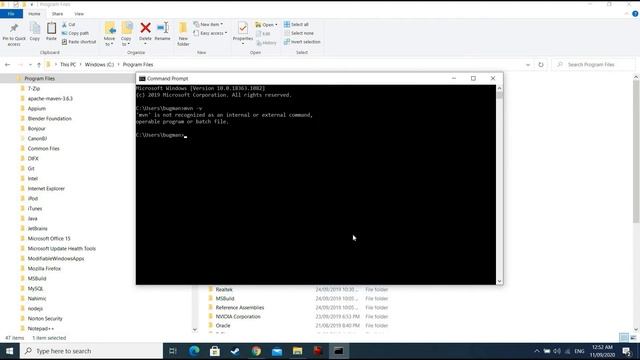Expand the recent locations chevron
The width and height of the screenshot is (640, 360).
click(x=30, y=64)
